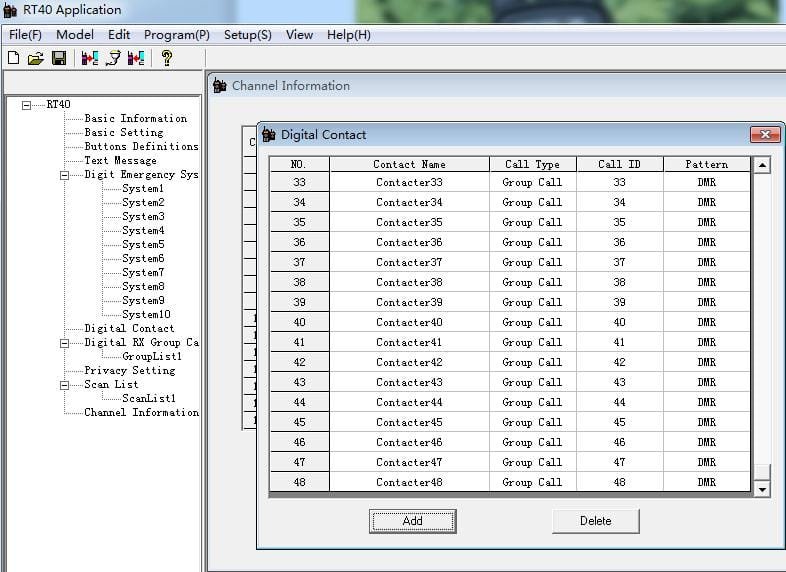Collapse the Digital RX Group node
786x572 pixels.
65,343
